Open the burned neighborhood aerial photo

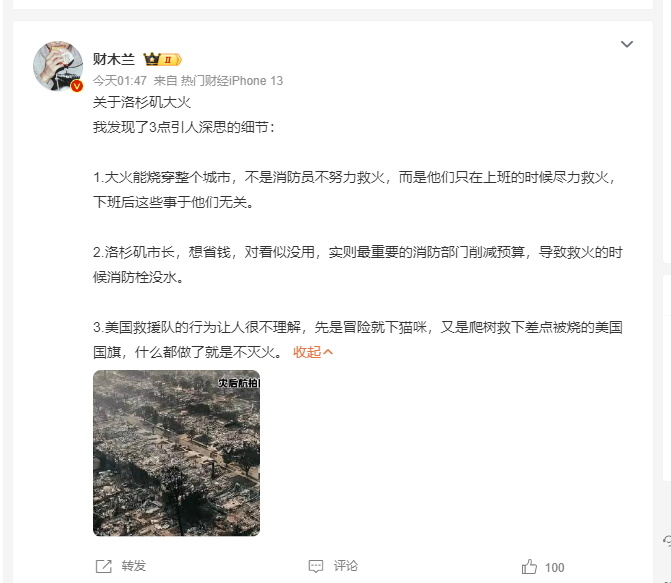tap(176, 453)
